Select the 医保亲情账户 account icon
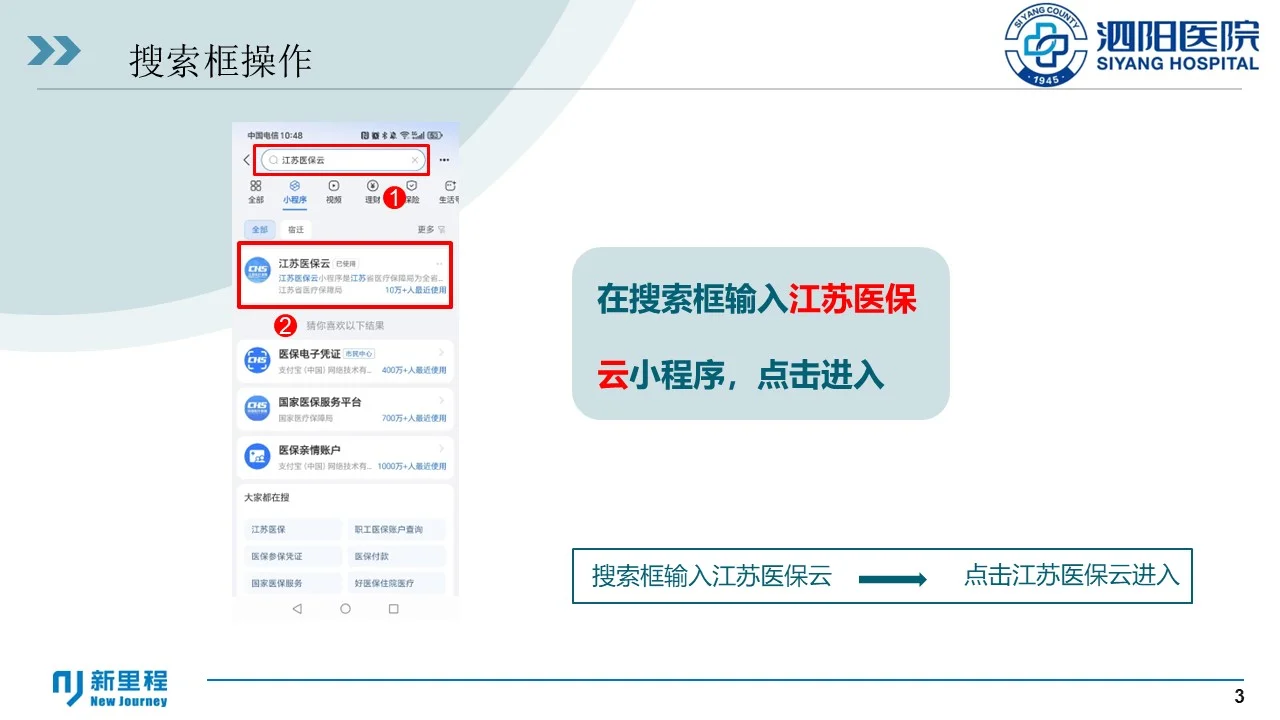 [257, 454]
